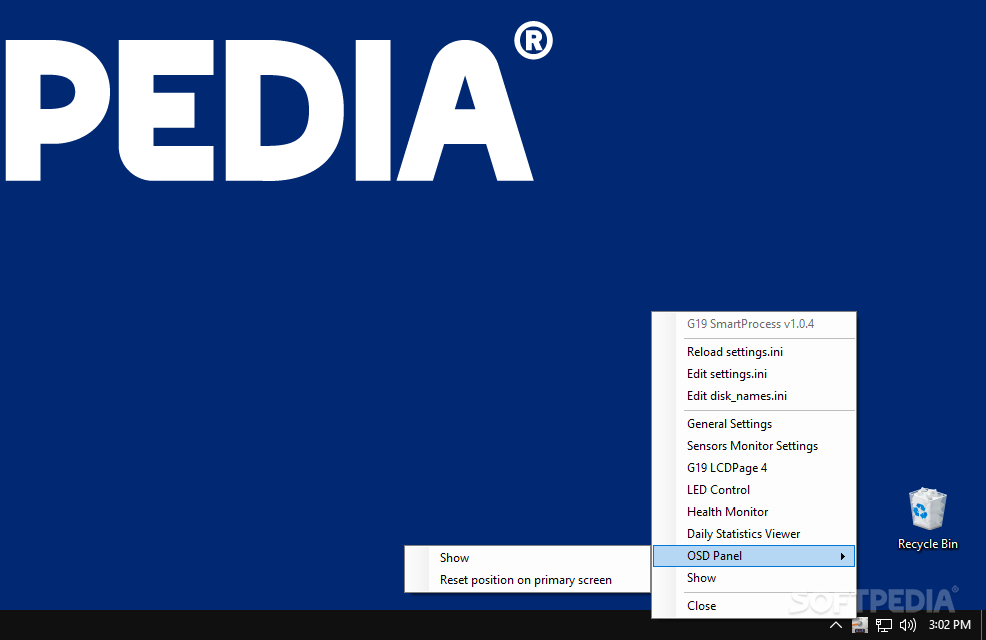Viewport: 986px width, 640px height.
Task: Expand the OSD Panel submenu
Action: coord(754,556)
